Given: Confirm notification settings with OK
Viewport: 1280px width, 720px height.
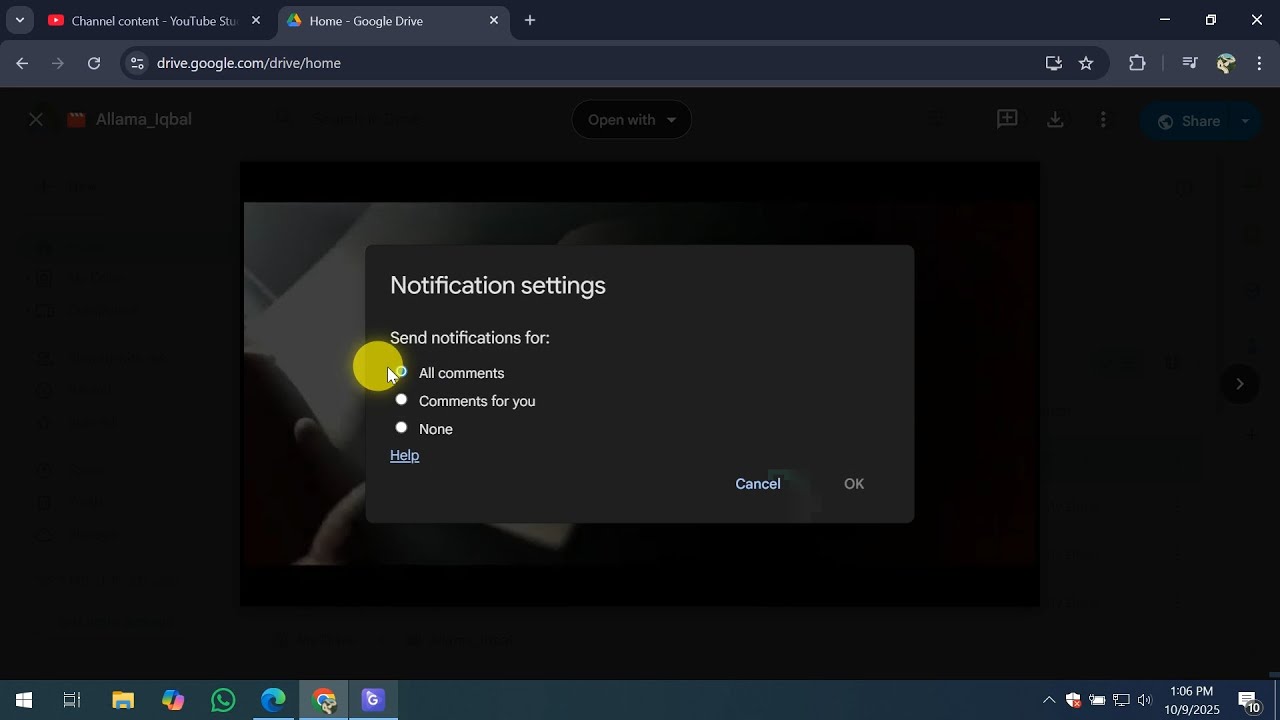Looking at the screenshot, I should [854, 484].
